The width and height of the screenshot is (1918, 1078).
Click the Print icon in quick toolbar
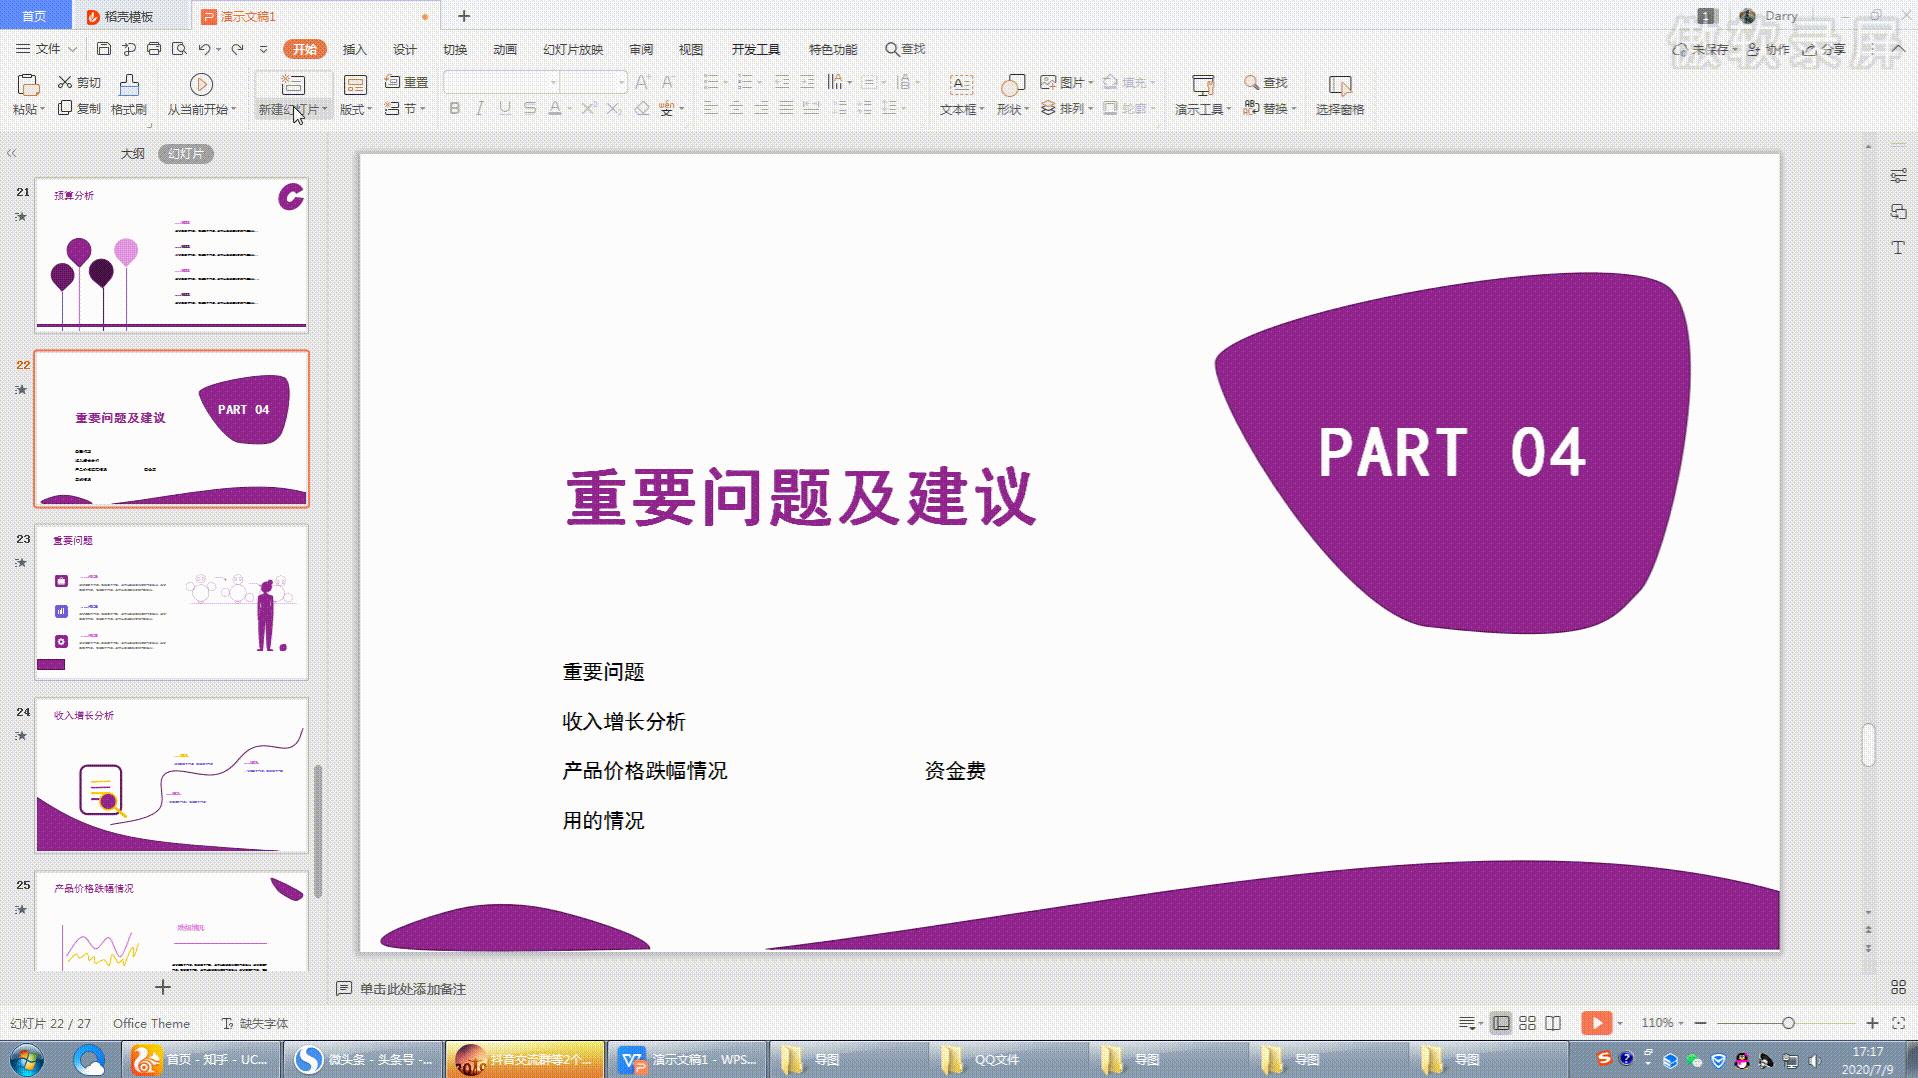pyautogui.click(x=154, y=48)
